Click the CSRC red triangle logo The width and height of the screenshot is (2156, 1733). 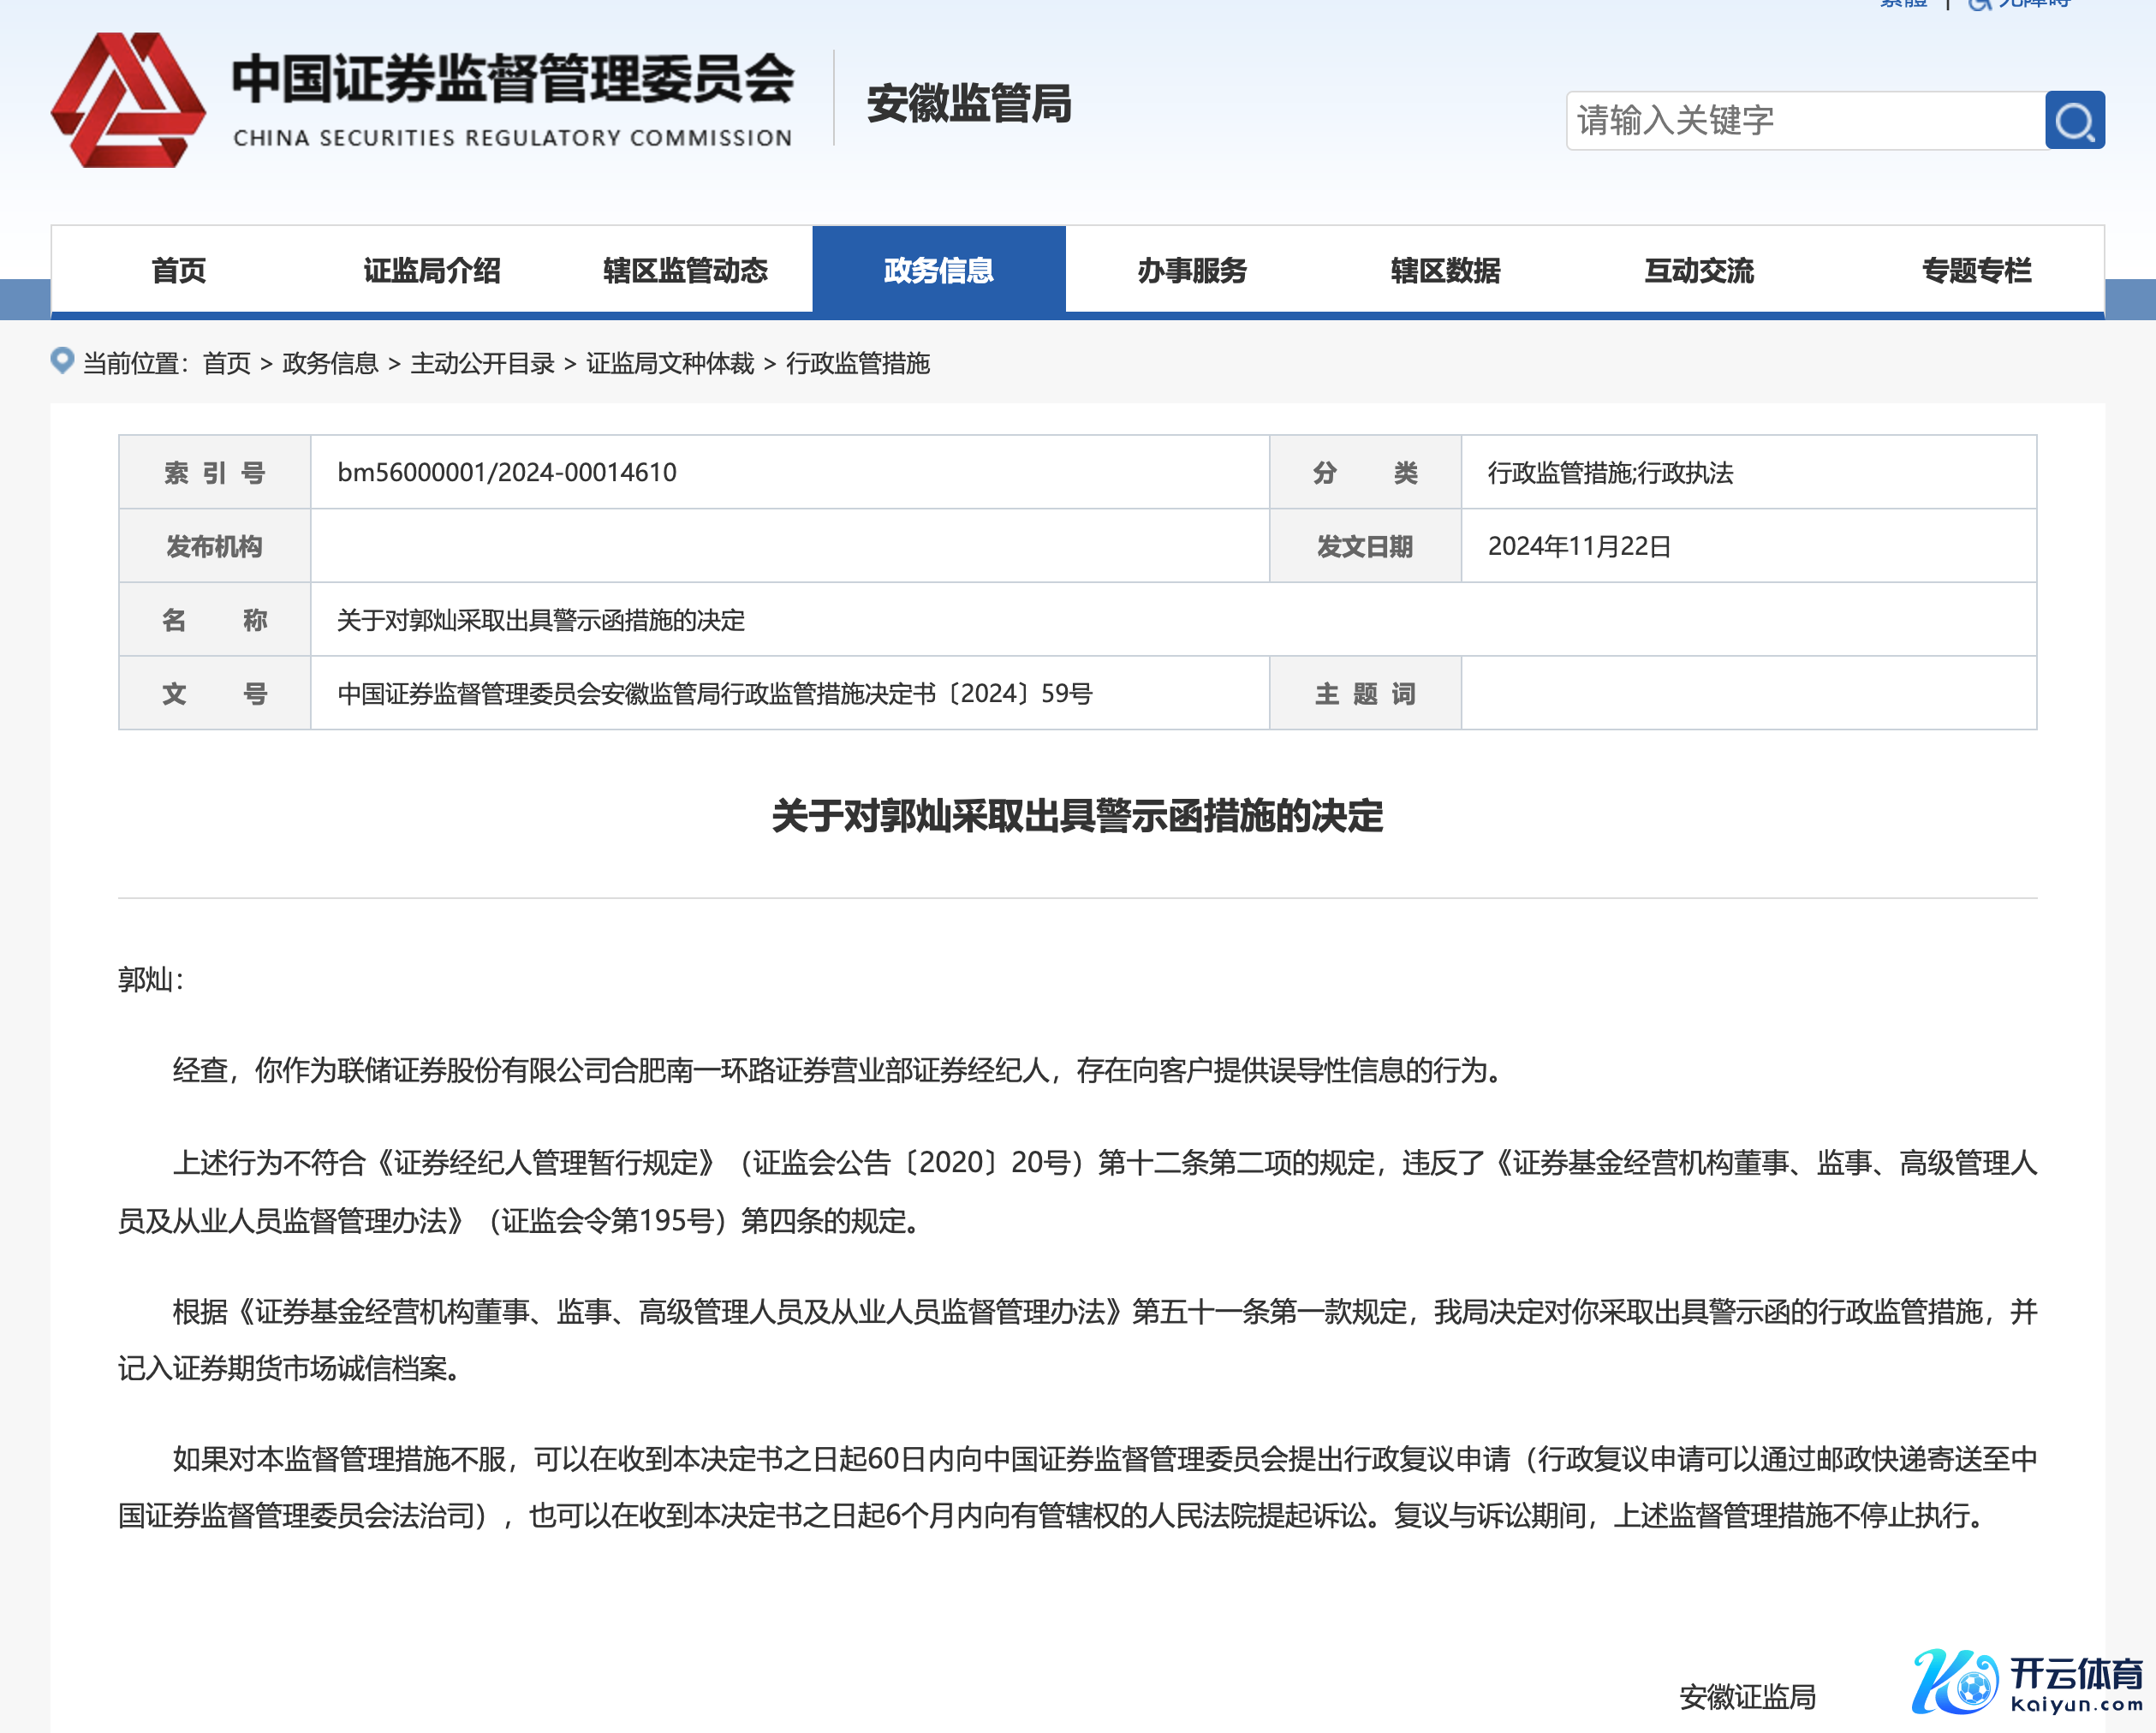(128, 100)
